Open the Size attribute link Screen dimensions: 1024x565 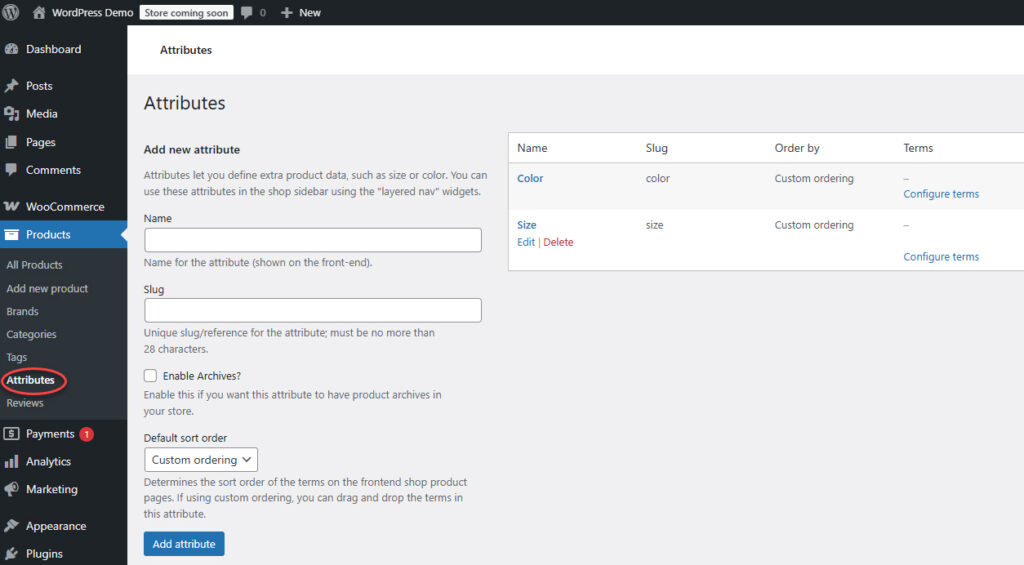tap(526, 225)
